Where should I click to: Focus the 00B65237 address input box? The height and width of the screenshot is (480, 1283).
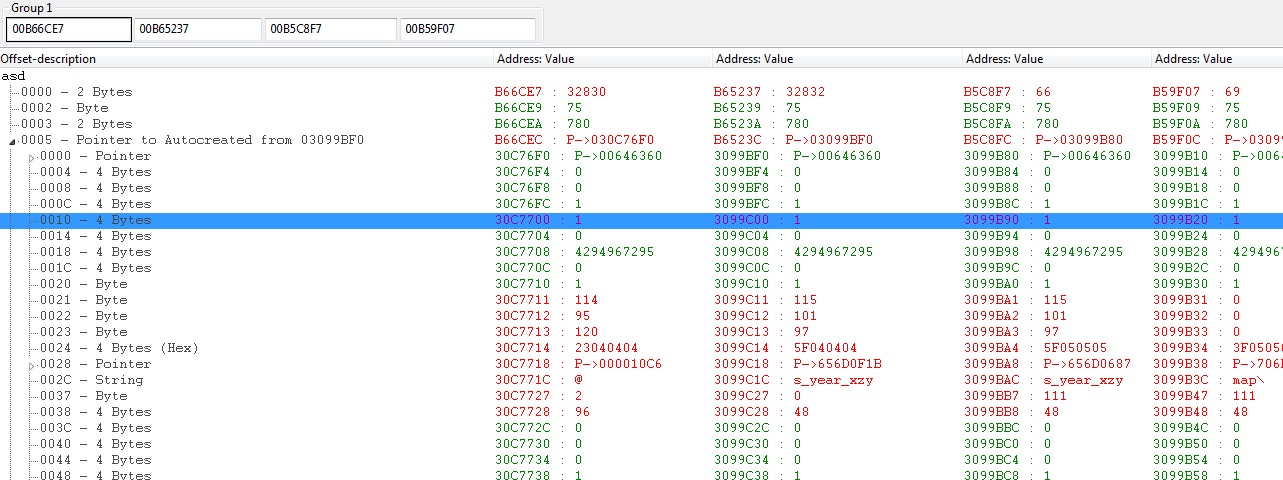point(197,29)
